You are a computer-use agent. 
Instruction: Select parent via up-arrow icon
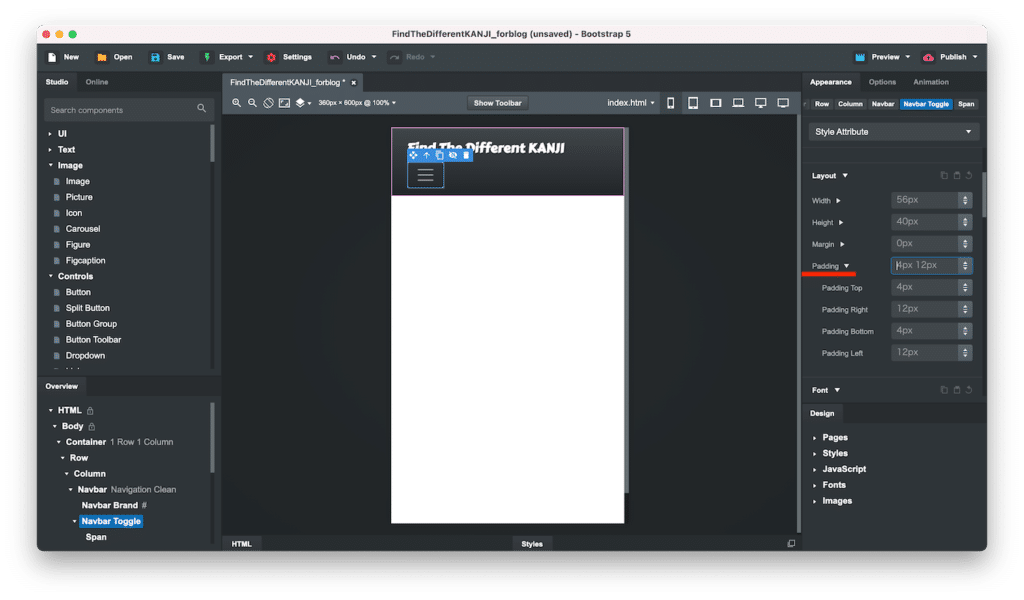pos(426,156)
